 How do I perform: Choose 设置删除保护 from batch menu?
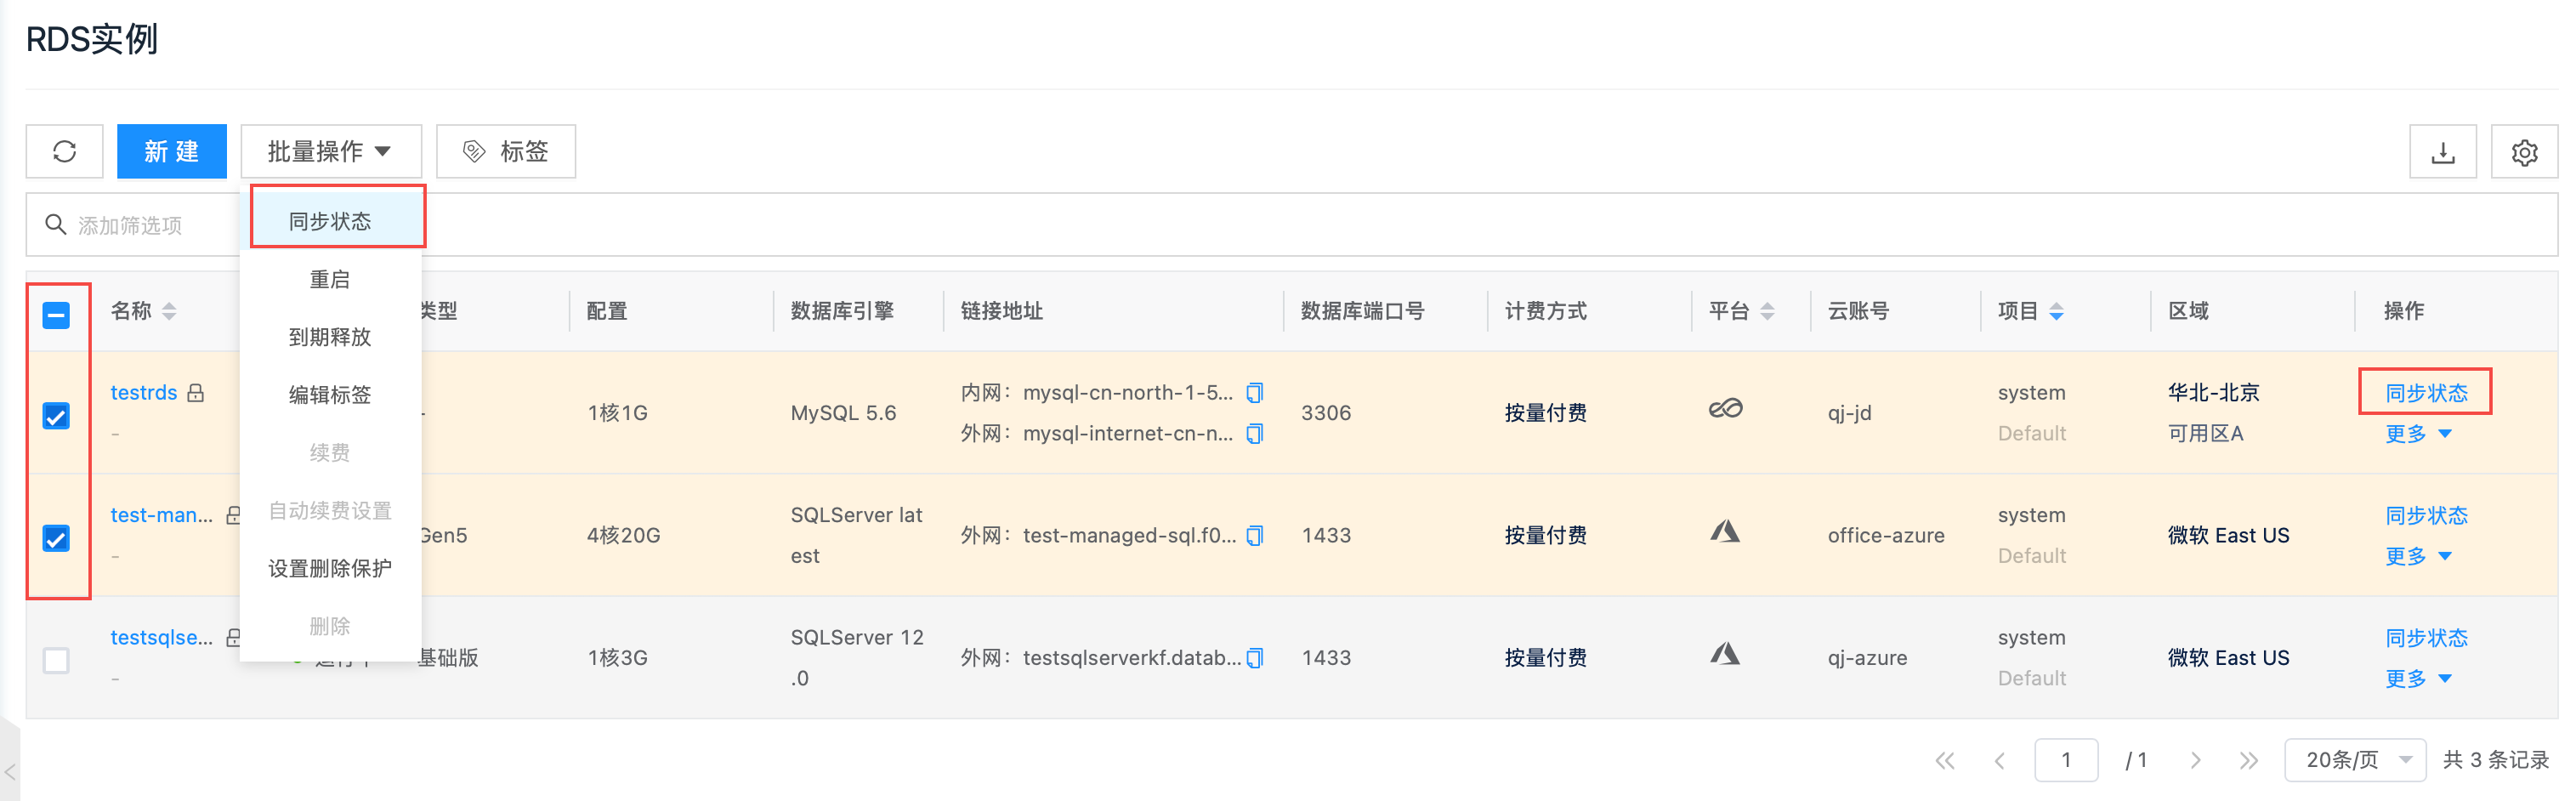330,568
